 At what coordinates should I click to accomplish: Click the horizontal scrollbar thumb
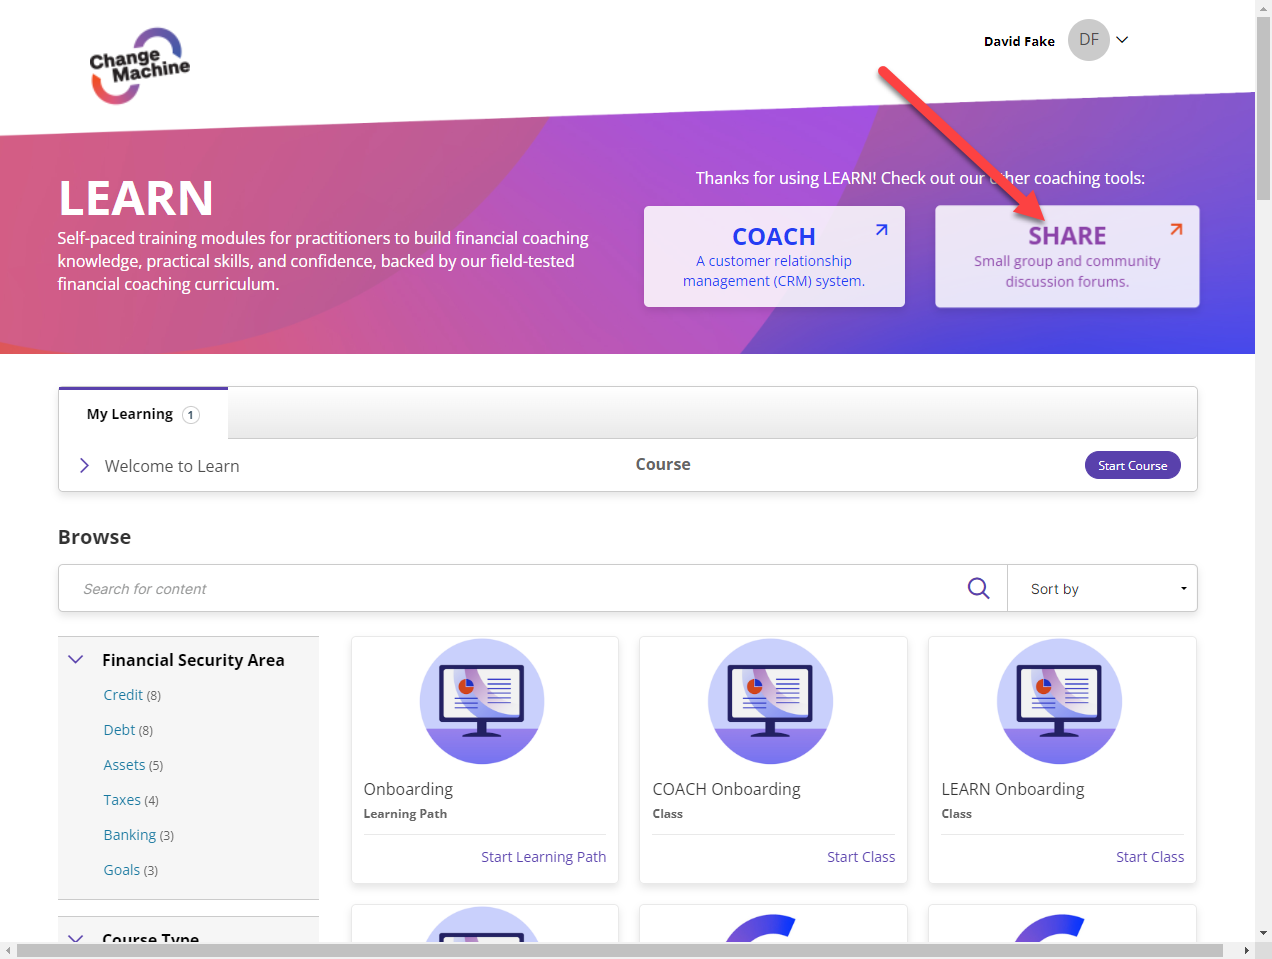click(x=620, y=950)
